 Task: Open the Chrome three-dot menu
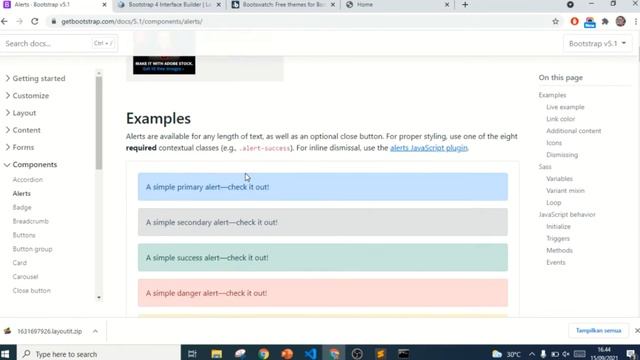pos(636,21)
